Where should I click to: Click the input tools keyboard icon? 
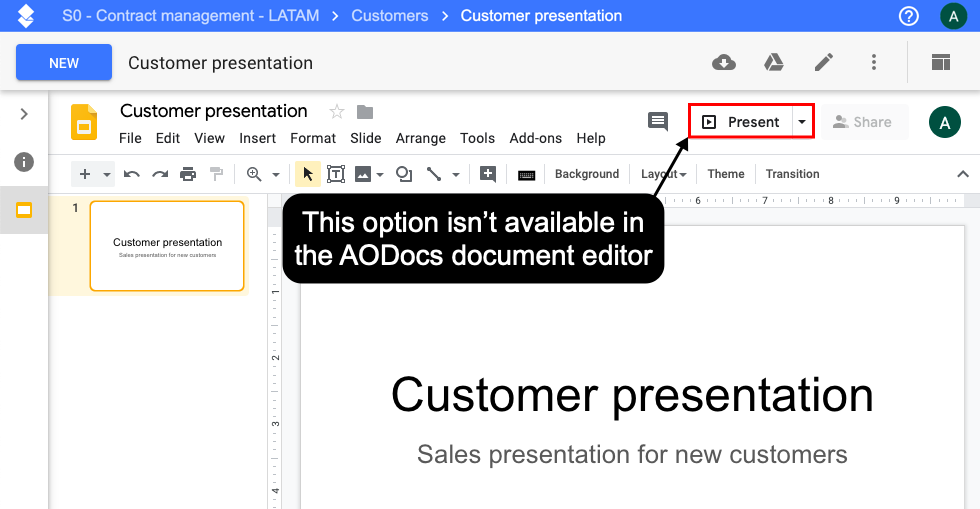[526, 175]
